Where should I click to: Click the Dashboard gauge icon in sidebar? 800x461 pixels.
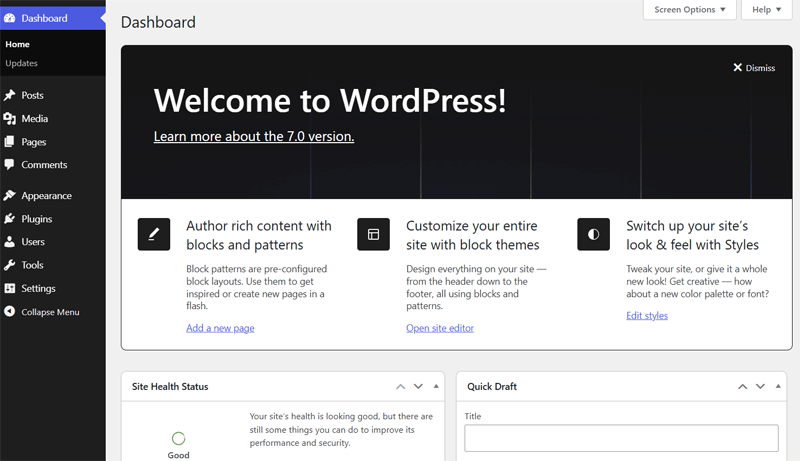pyautogui.click(x=10, y=18)
